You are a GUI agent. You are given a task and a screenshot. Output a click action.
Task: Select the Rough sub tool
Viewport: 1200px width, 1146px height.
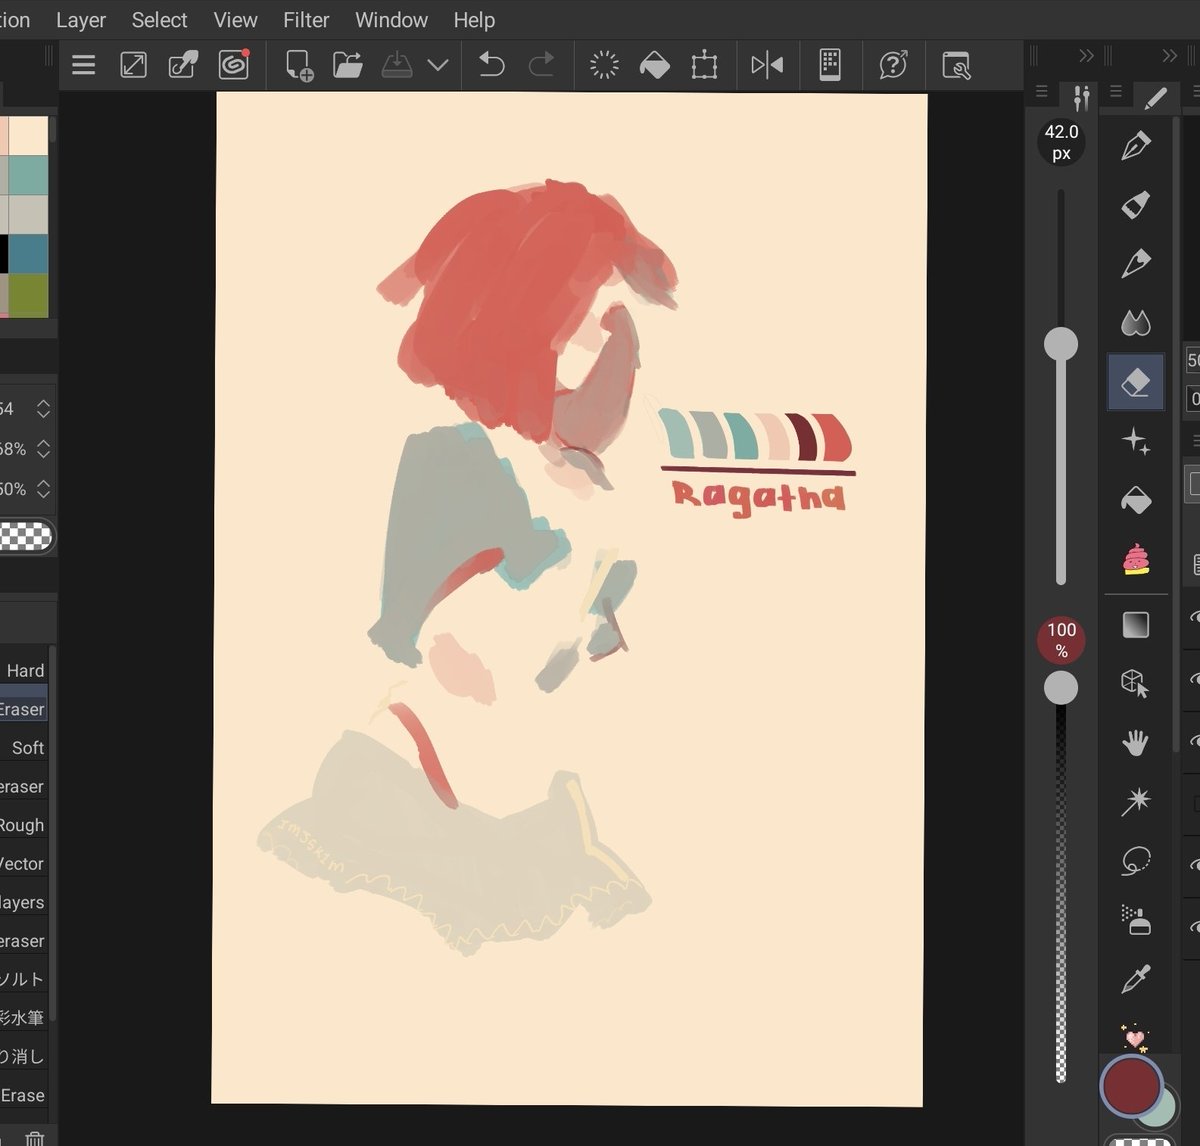coord(22,825)
